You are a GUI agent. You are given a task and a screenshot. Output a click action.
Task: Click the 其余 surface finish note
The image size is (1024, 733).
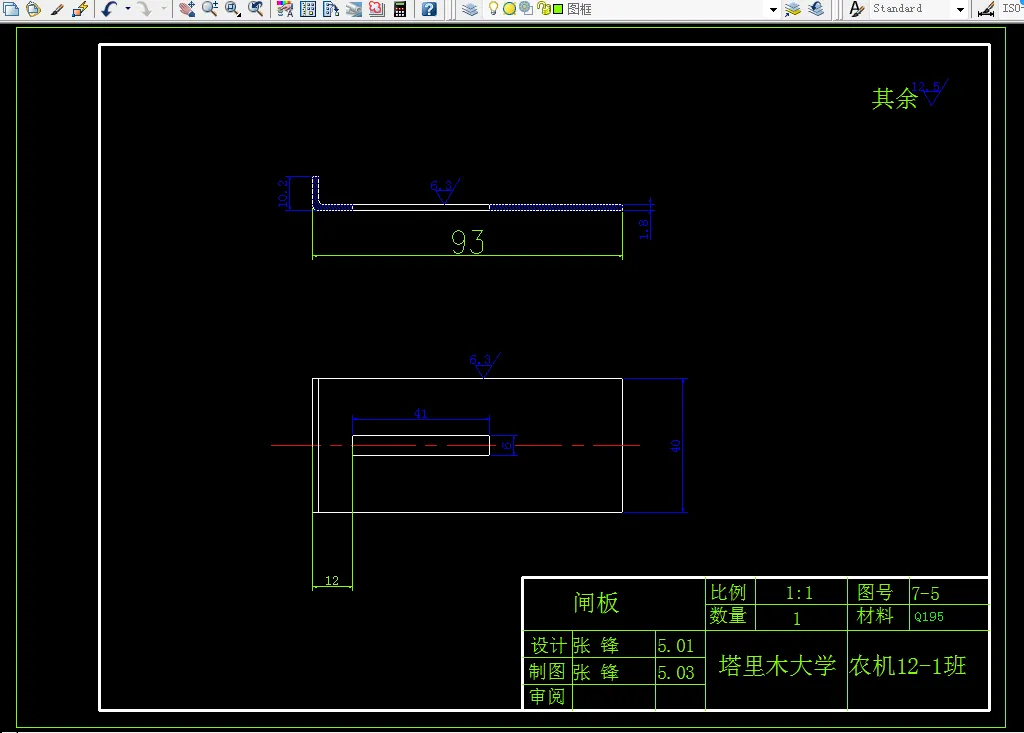click(895, 99)
